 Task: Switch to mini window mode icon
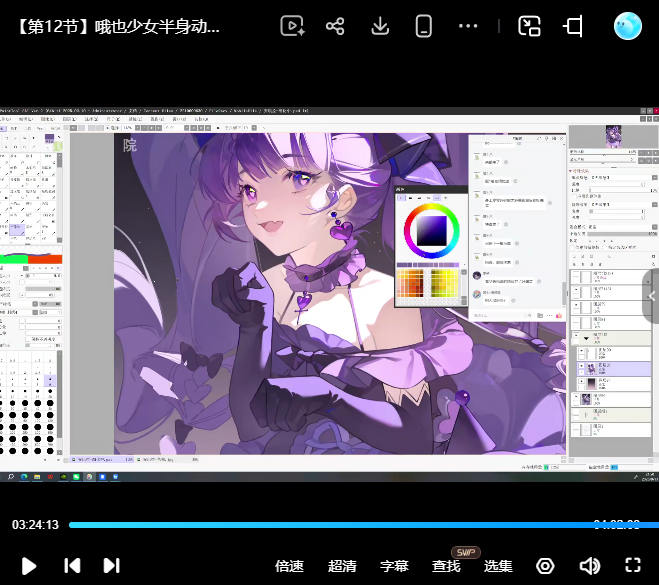tap(529, 26)
